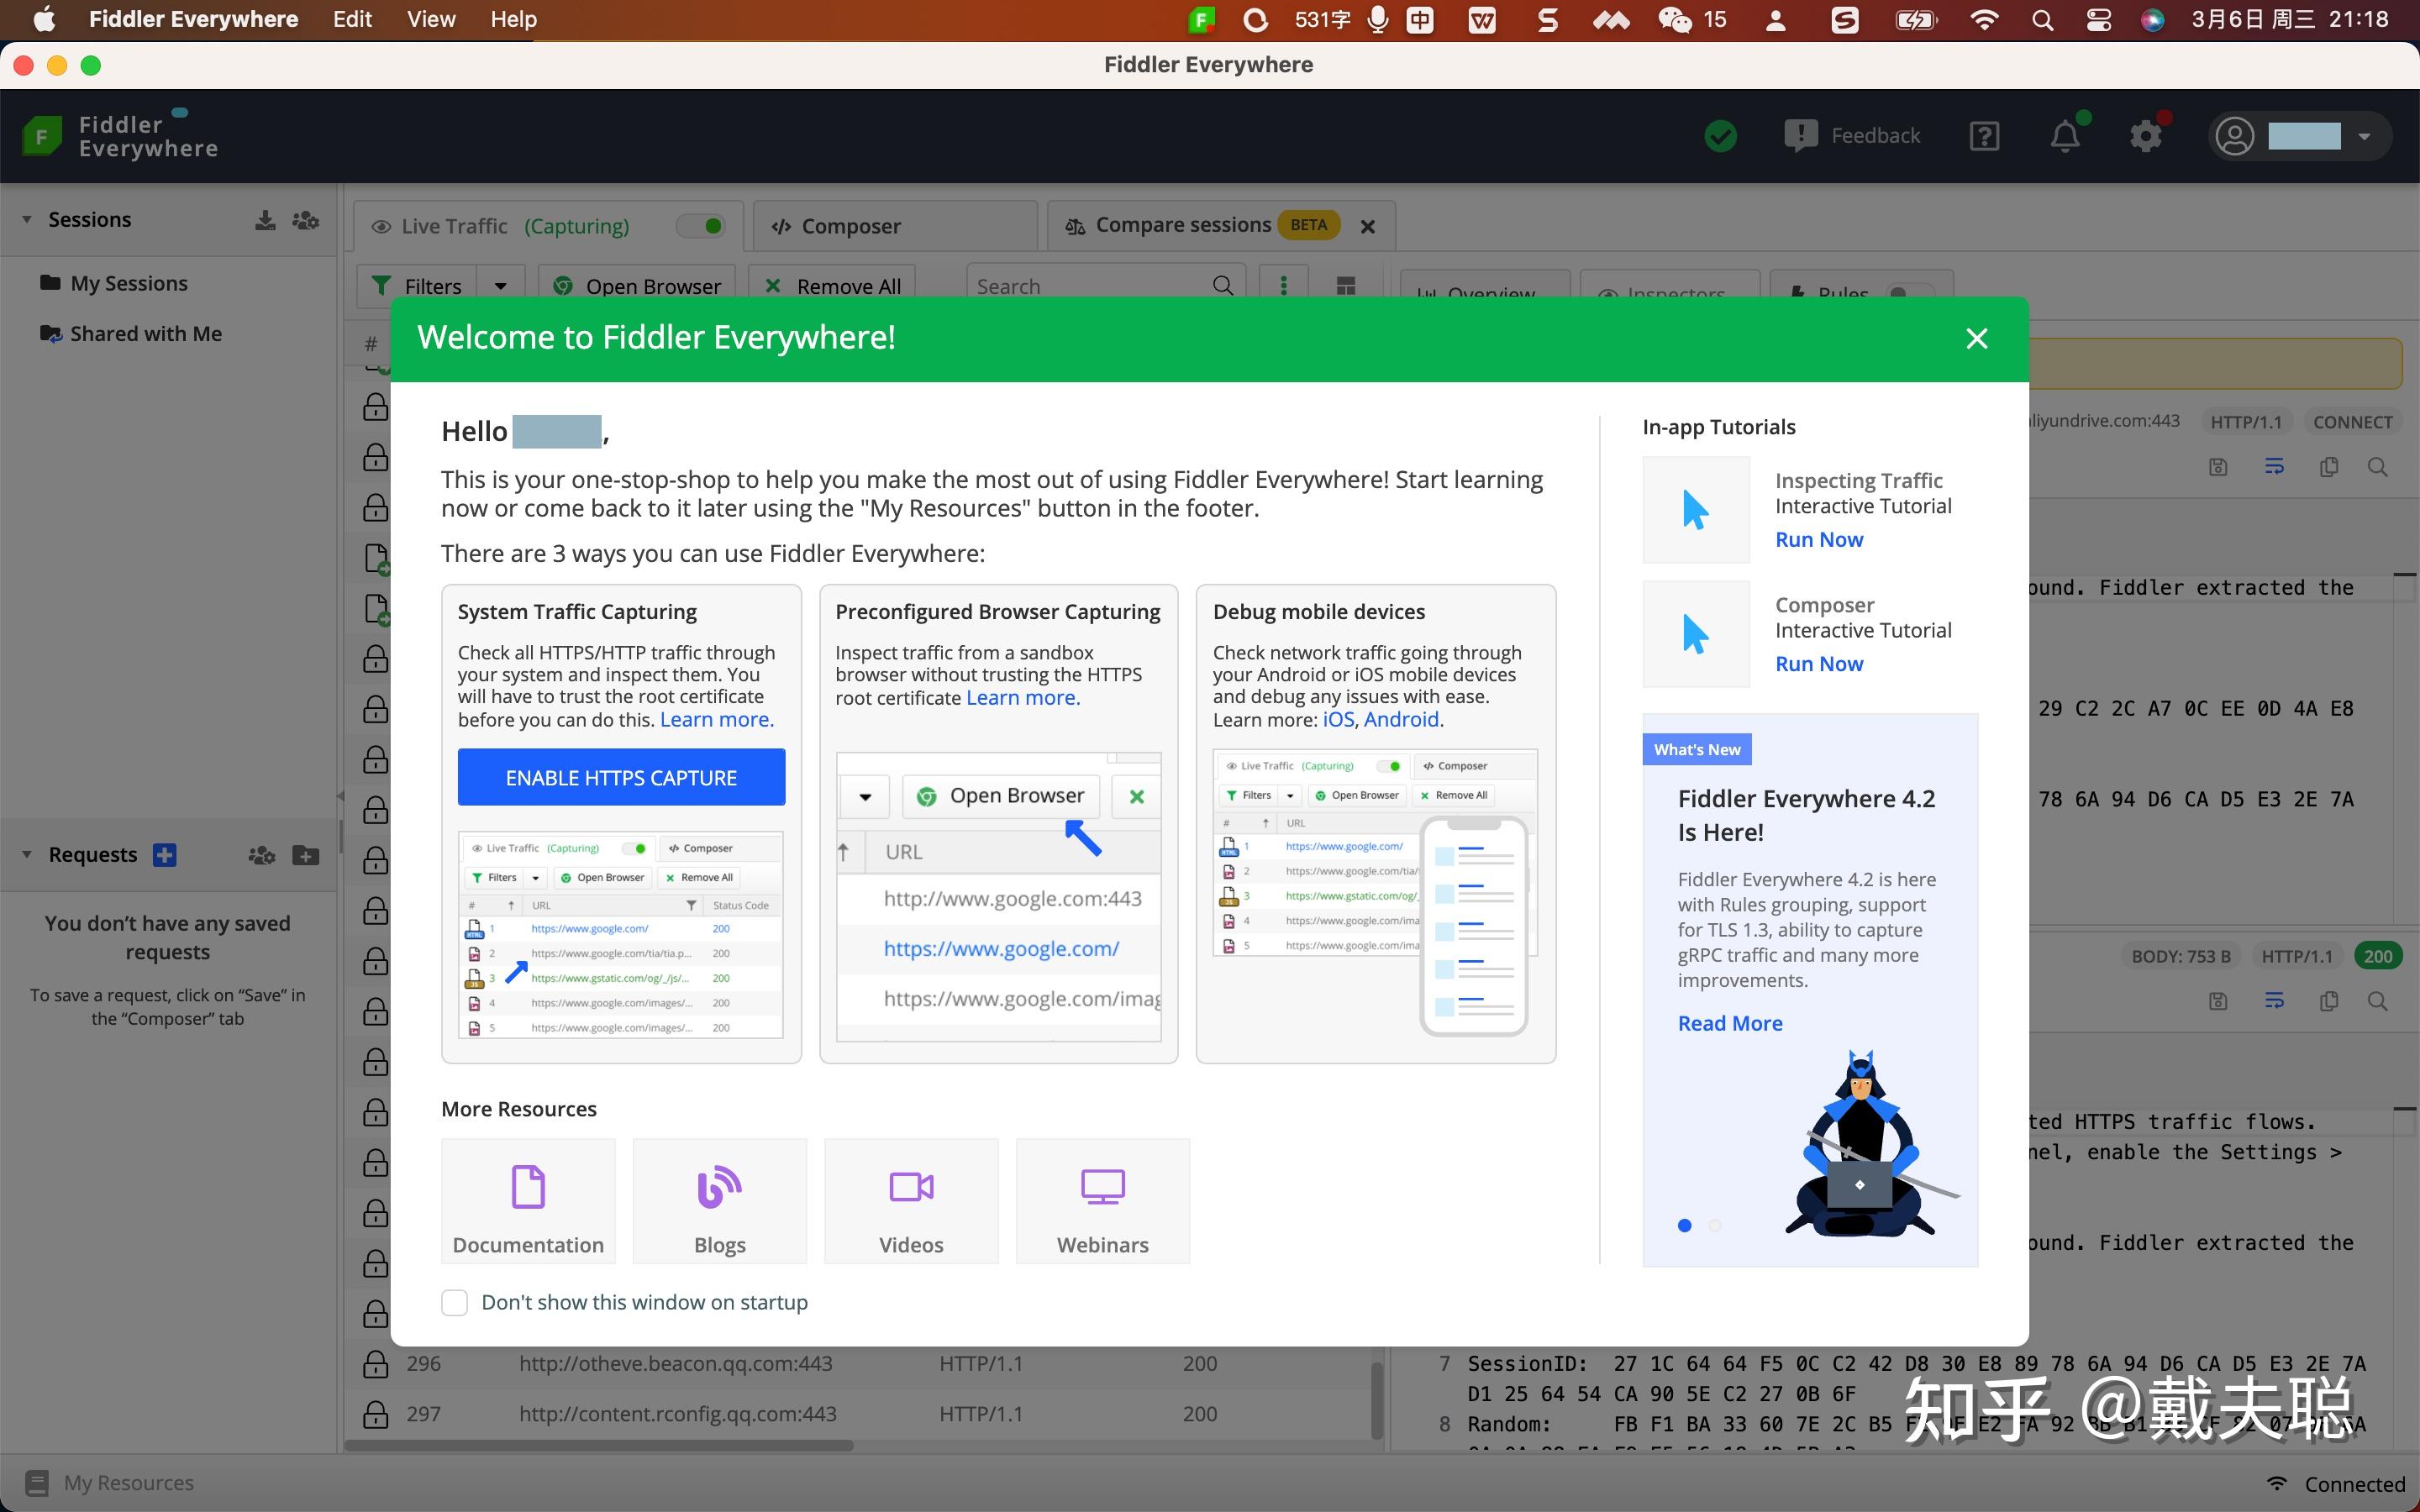Click the notifications bell icon

[x=2064, y=136]
